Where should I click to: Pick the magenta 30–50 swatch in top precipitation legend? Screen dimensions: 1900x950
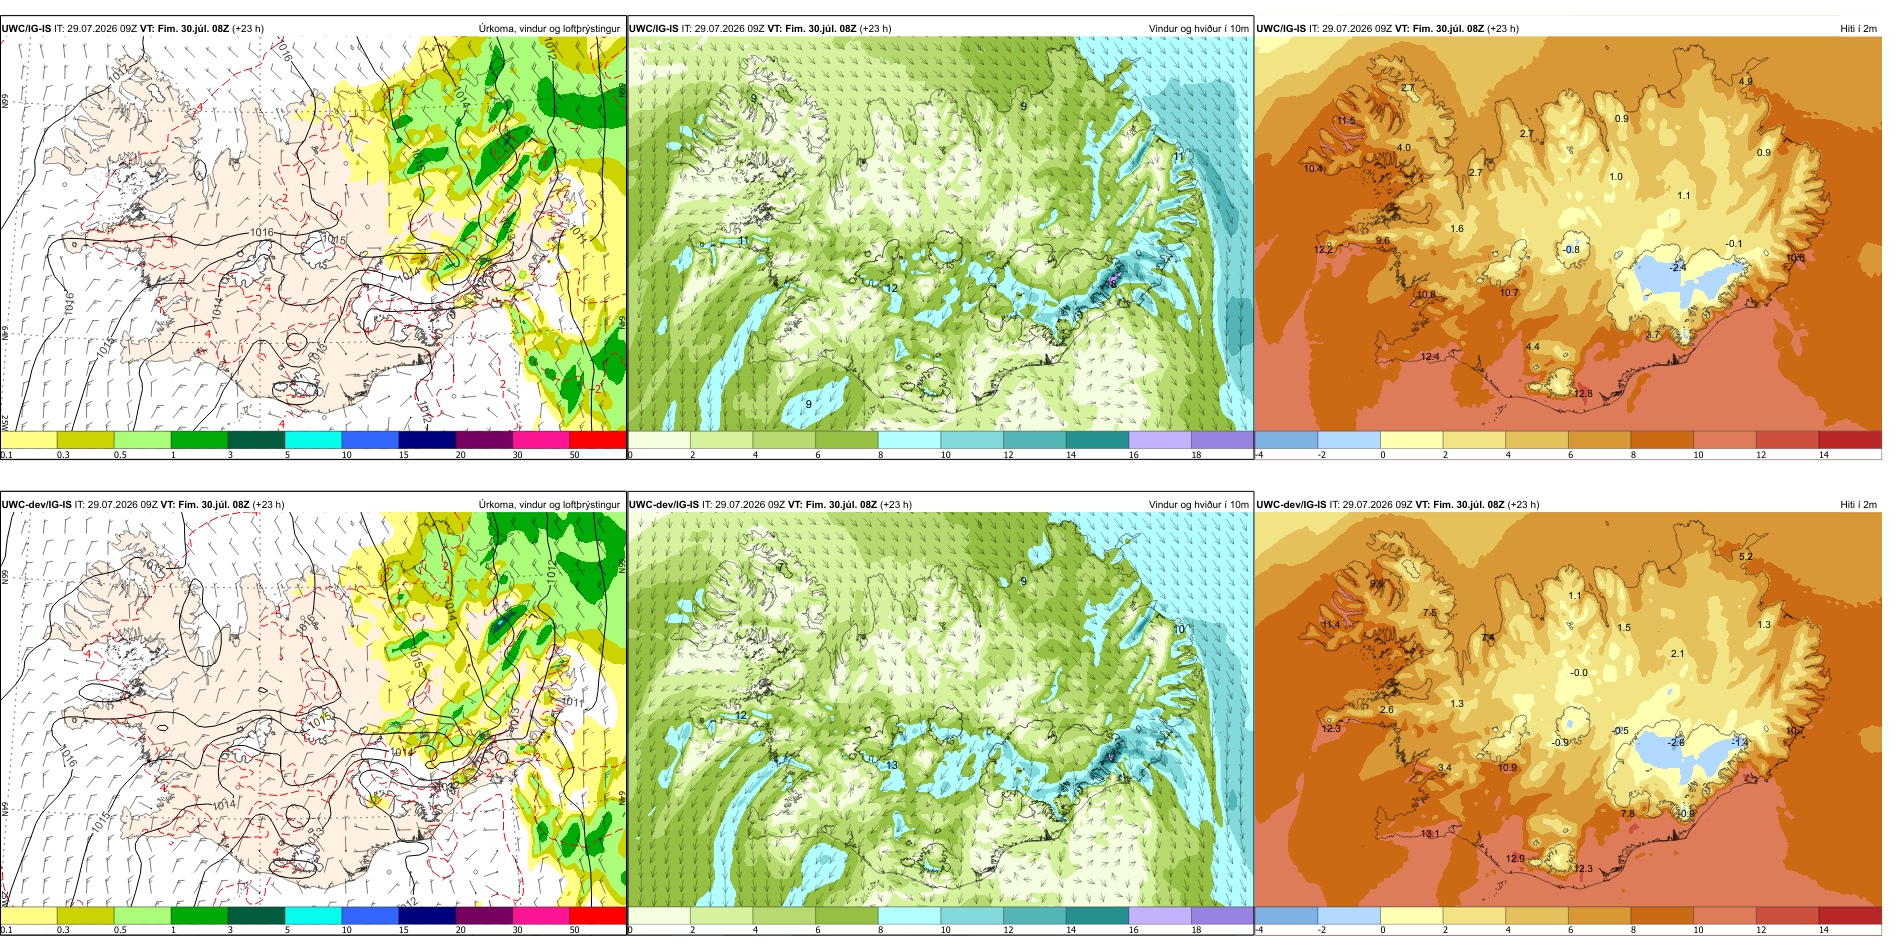pos(541,440)
